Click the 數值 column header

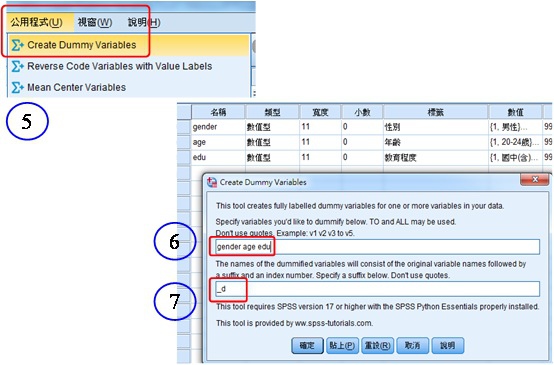pyautogui.click(x=515, y=112)
